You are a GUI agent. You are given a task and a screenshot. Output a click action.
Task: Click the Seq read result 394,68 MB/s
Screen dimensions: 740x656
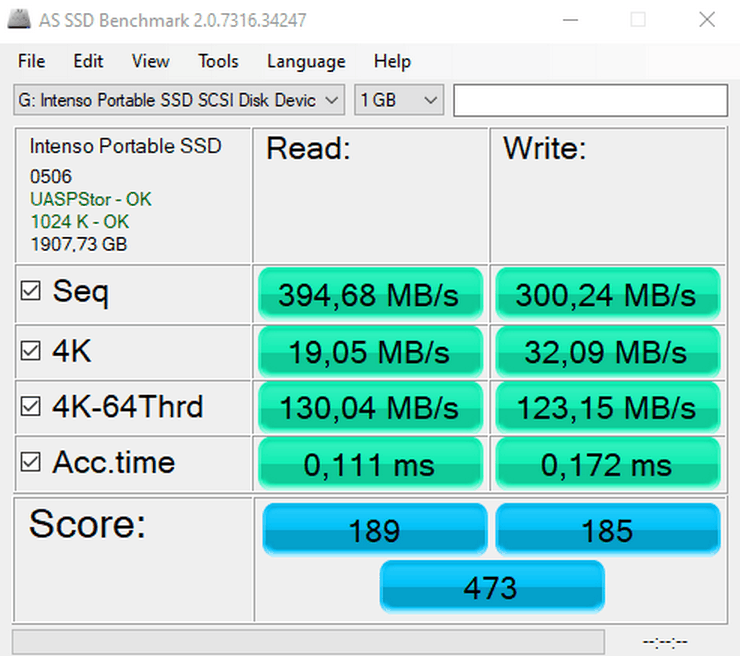pyautogui.click(x=371, y=295)
